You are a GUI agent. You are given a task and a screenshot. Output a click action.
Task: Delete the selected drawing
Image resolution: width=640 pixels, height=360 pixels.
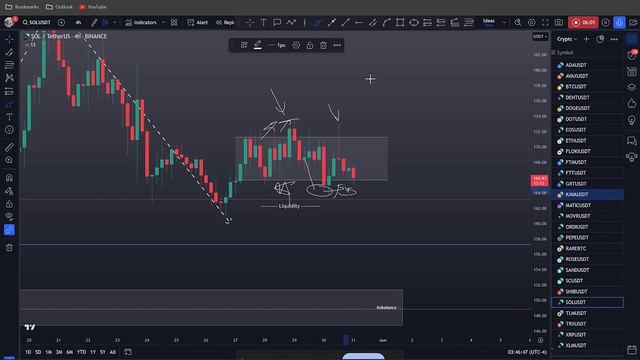pyautogui.click(x=323, y=45)
